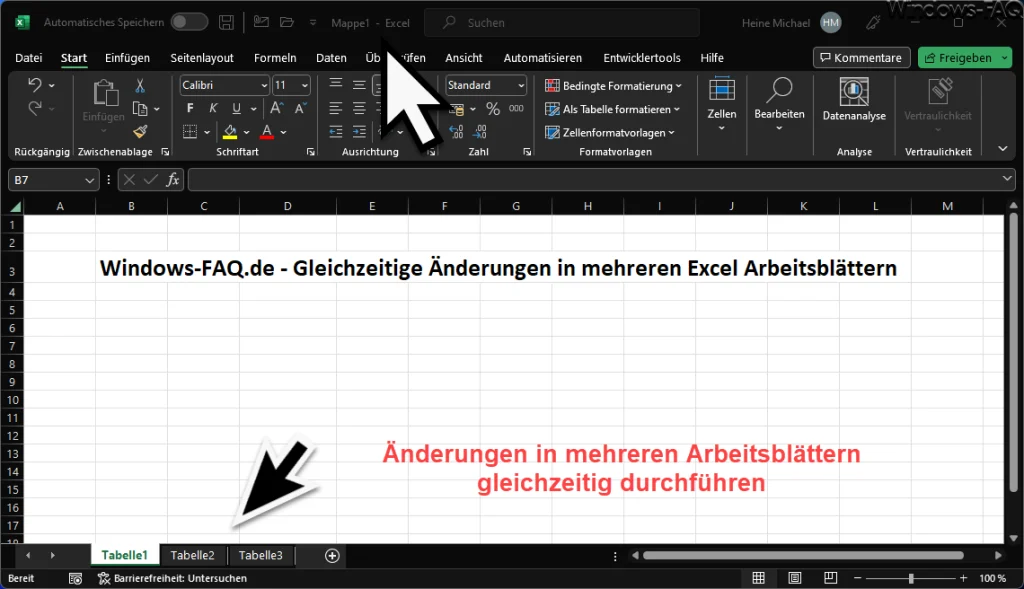The width and height of the screenshot is (1024, 589).
Task: Select the Format Painter brush icon
Action: pyautogui.click(x=140, y=132)
